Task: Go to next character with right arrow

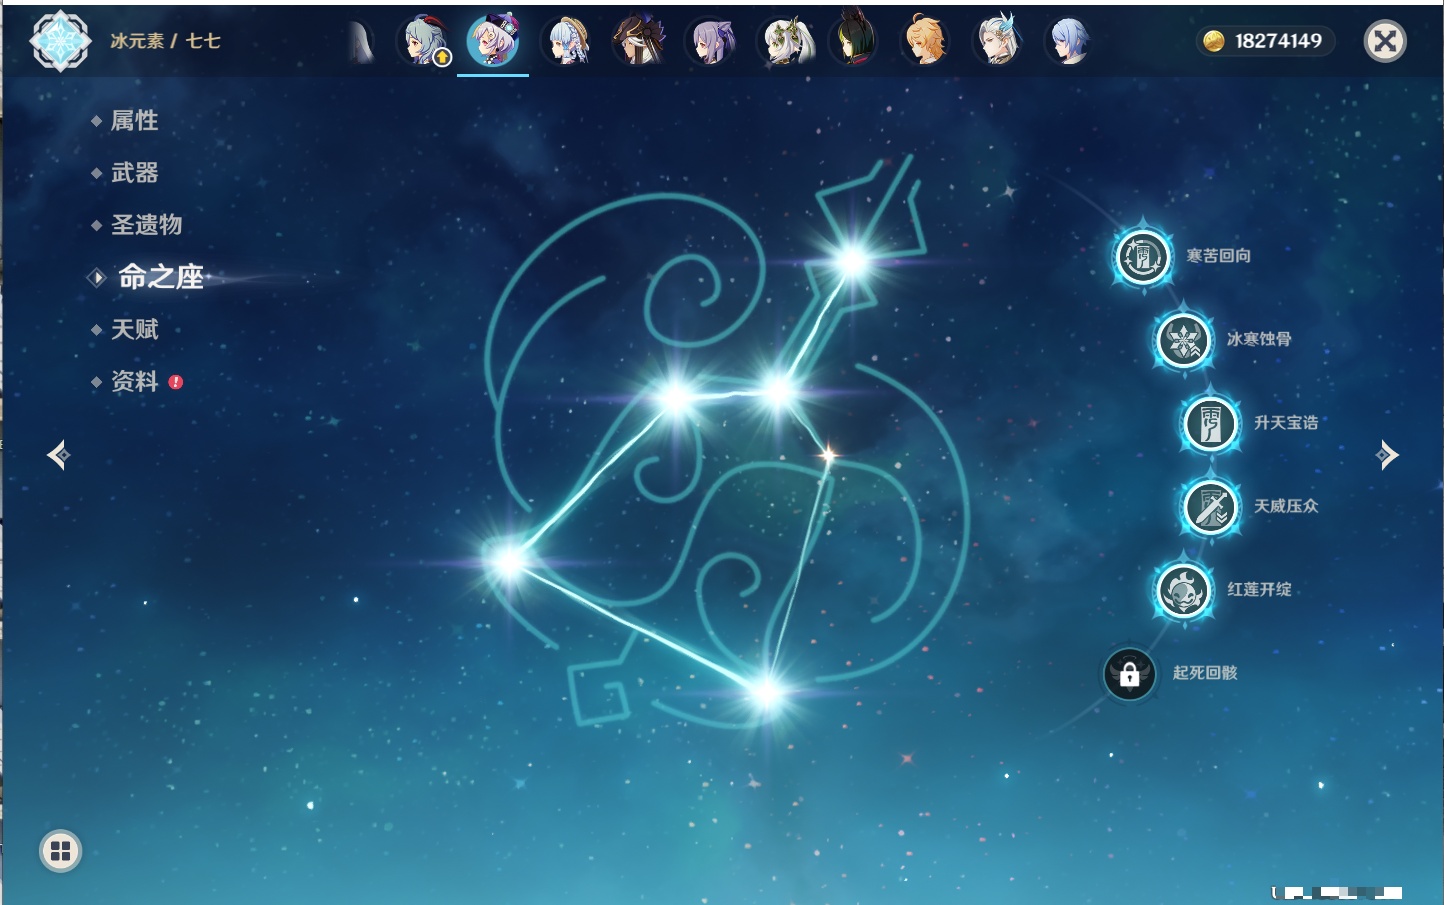Action: click(x=1387, y=455)
